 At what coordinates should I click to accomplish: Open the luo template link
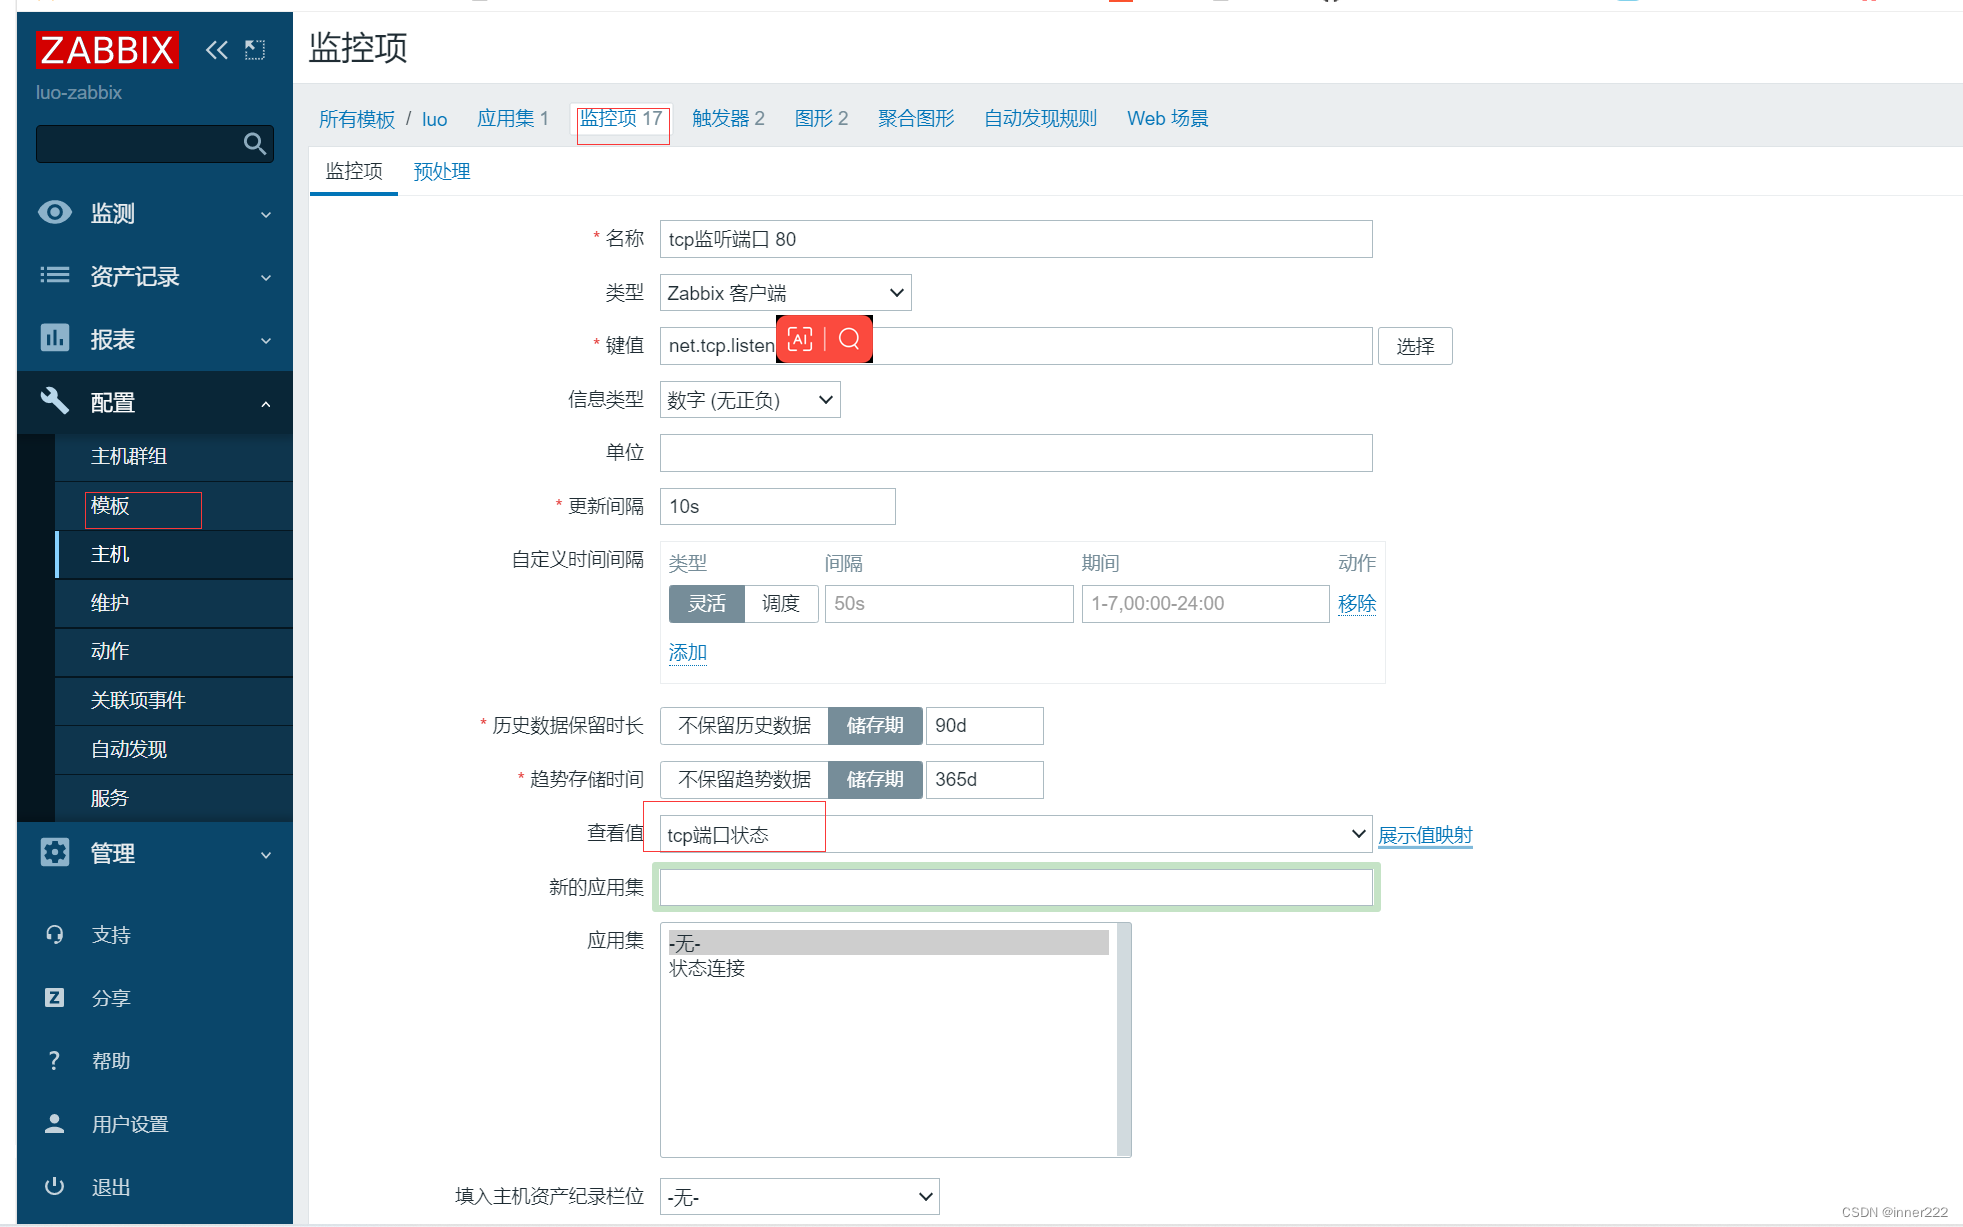click(434, 119)
